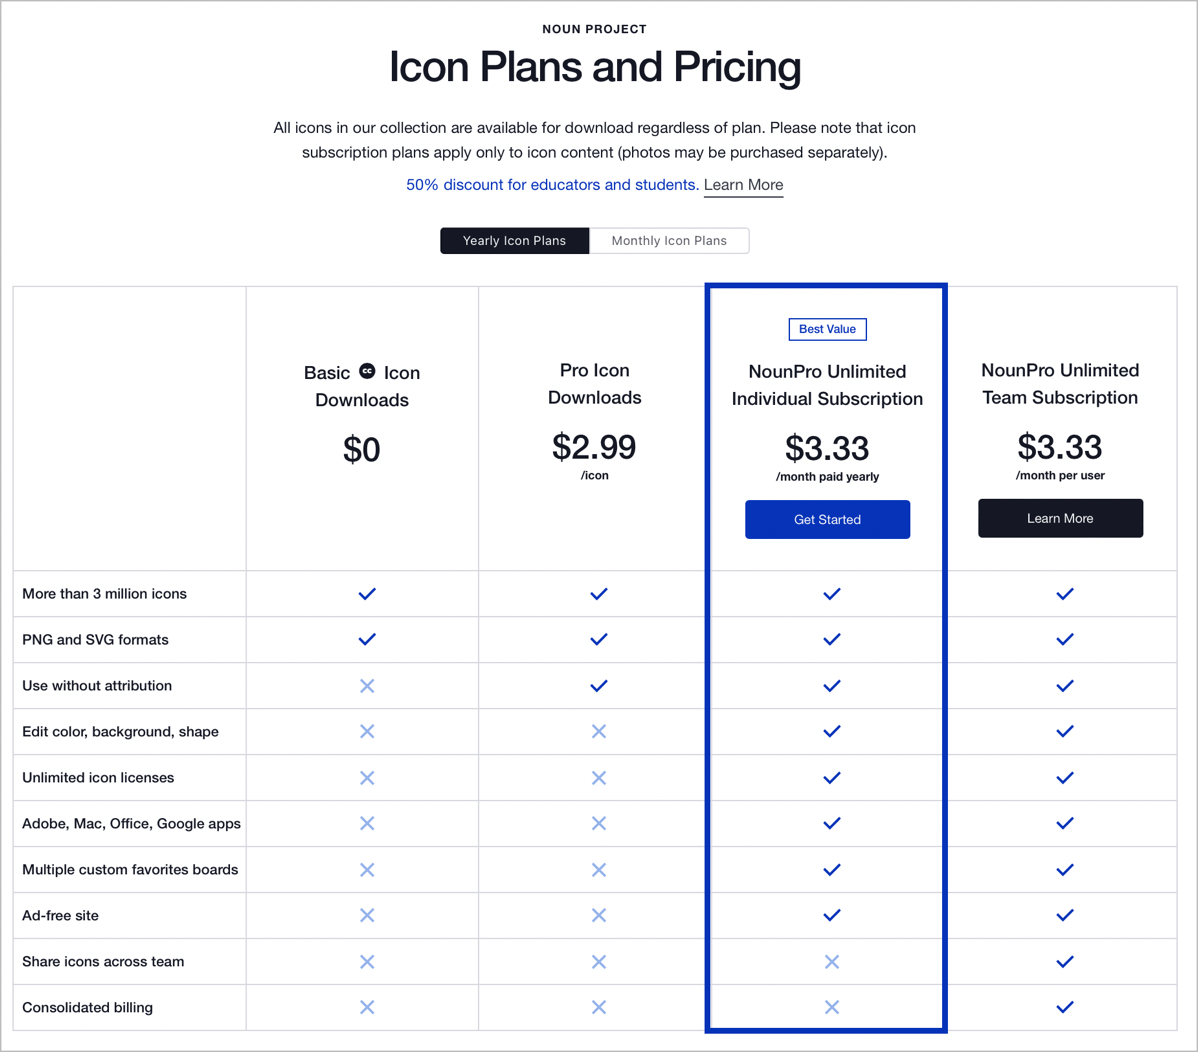Click the Team Subscription checkmark for Consolidated billing

(1065, 1007)
